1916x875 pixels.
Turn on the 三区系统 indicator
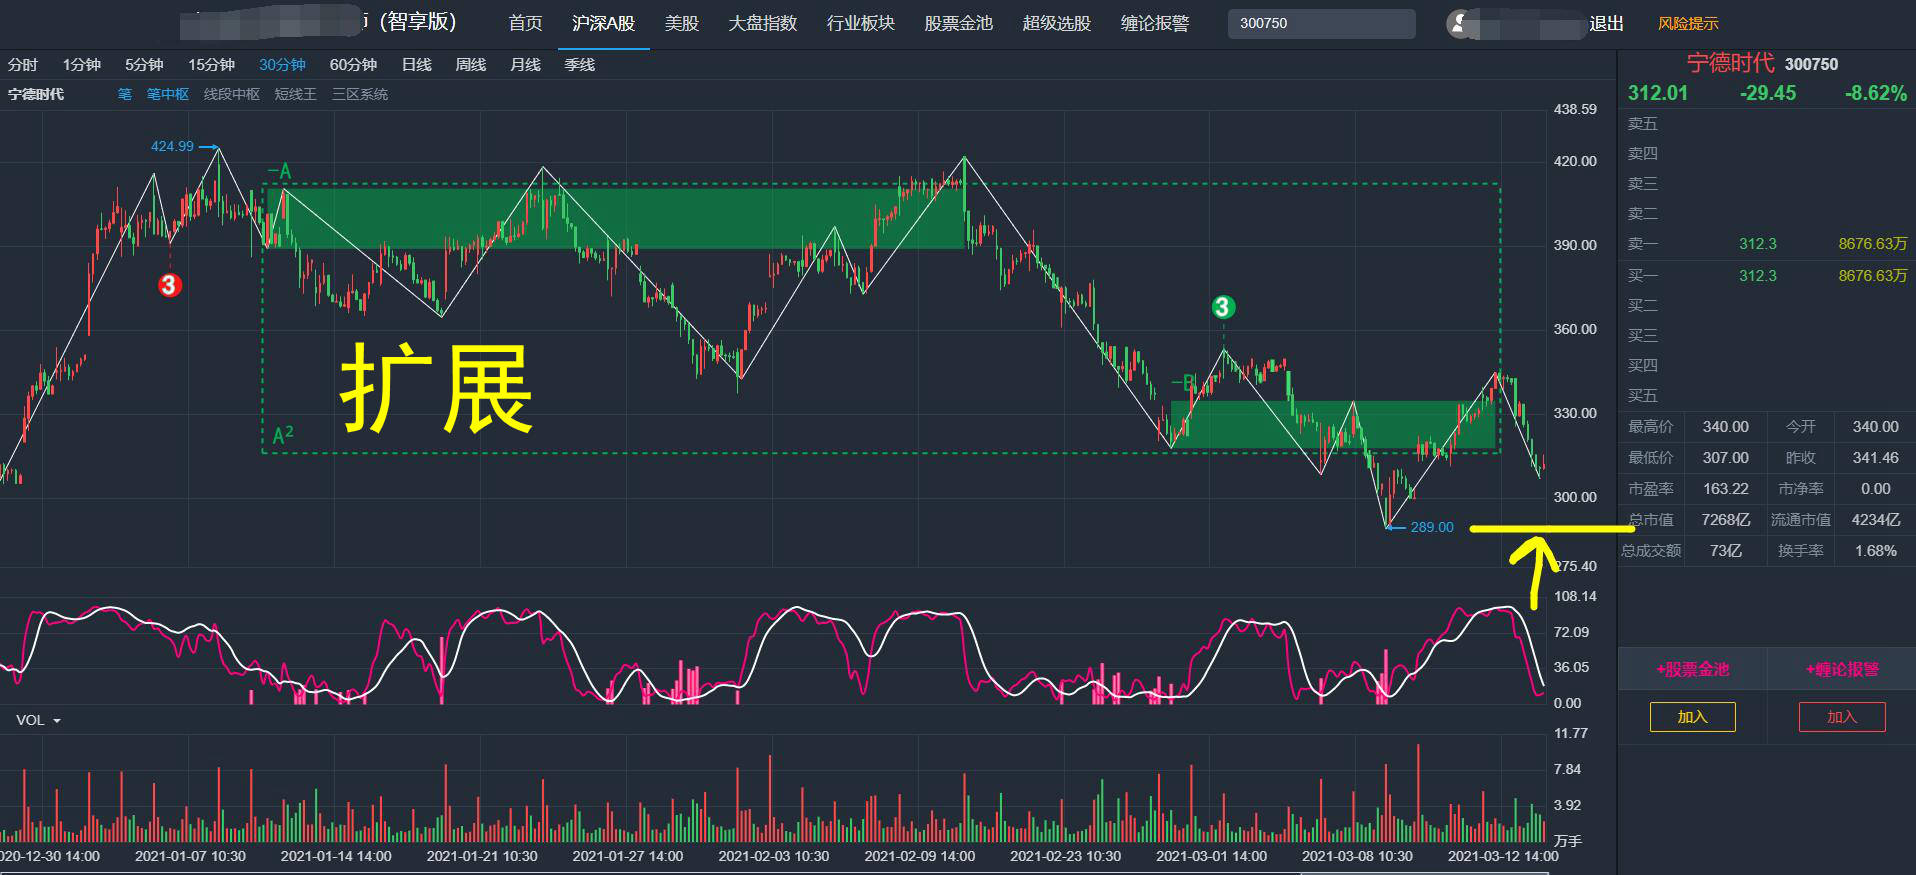point(360,94)
